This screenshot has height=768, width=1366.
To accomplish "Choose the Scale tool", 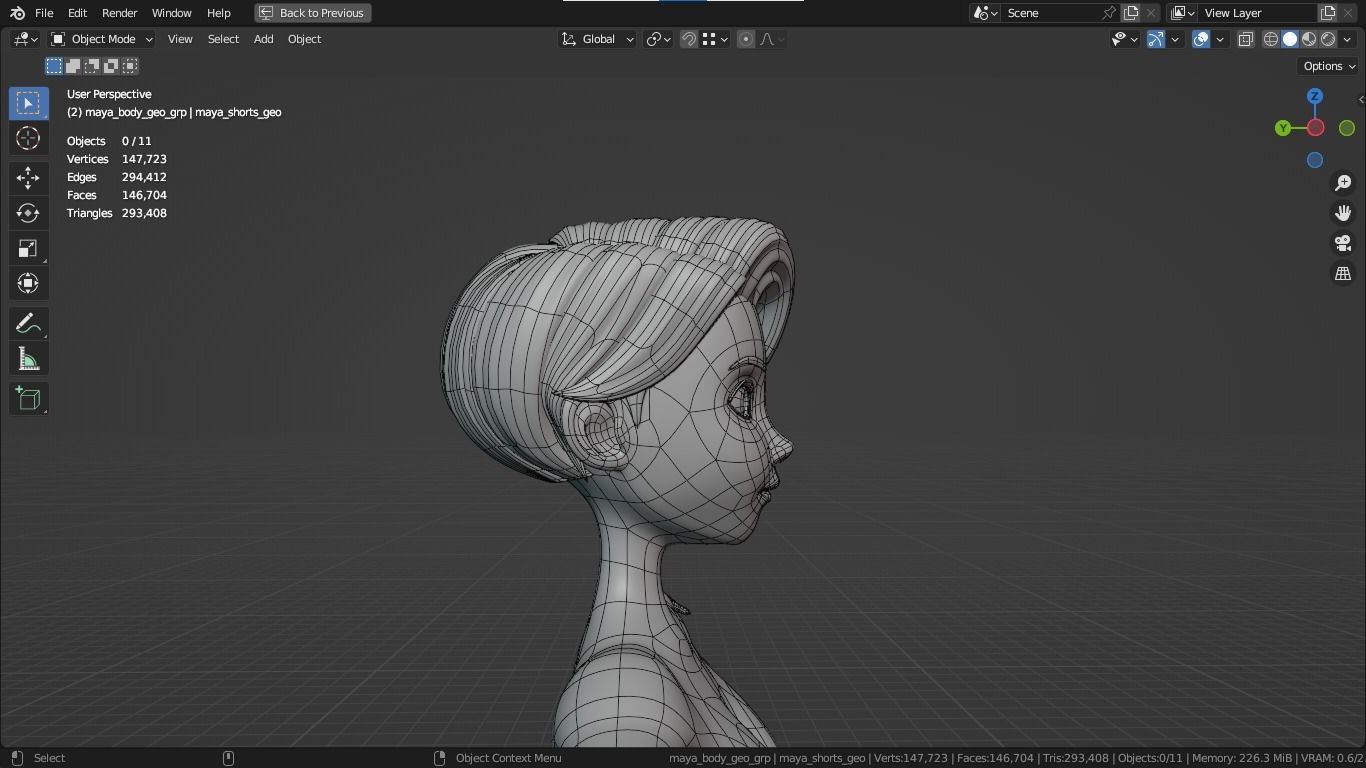I will click(x=28, y=248).
